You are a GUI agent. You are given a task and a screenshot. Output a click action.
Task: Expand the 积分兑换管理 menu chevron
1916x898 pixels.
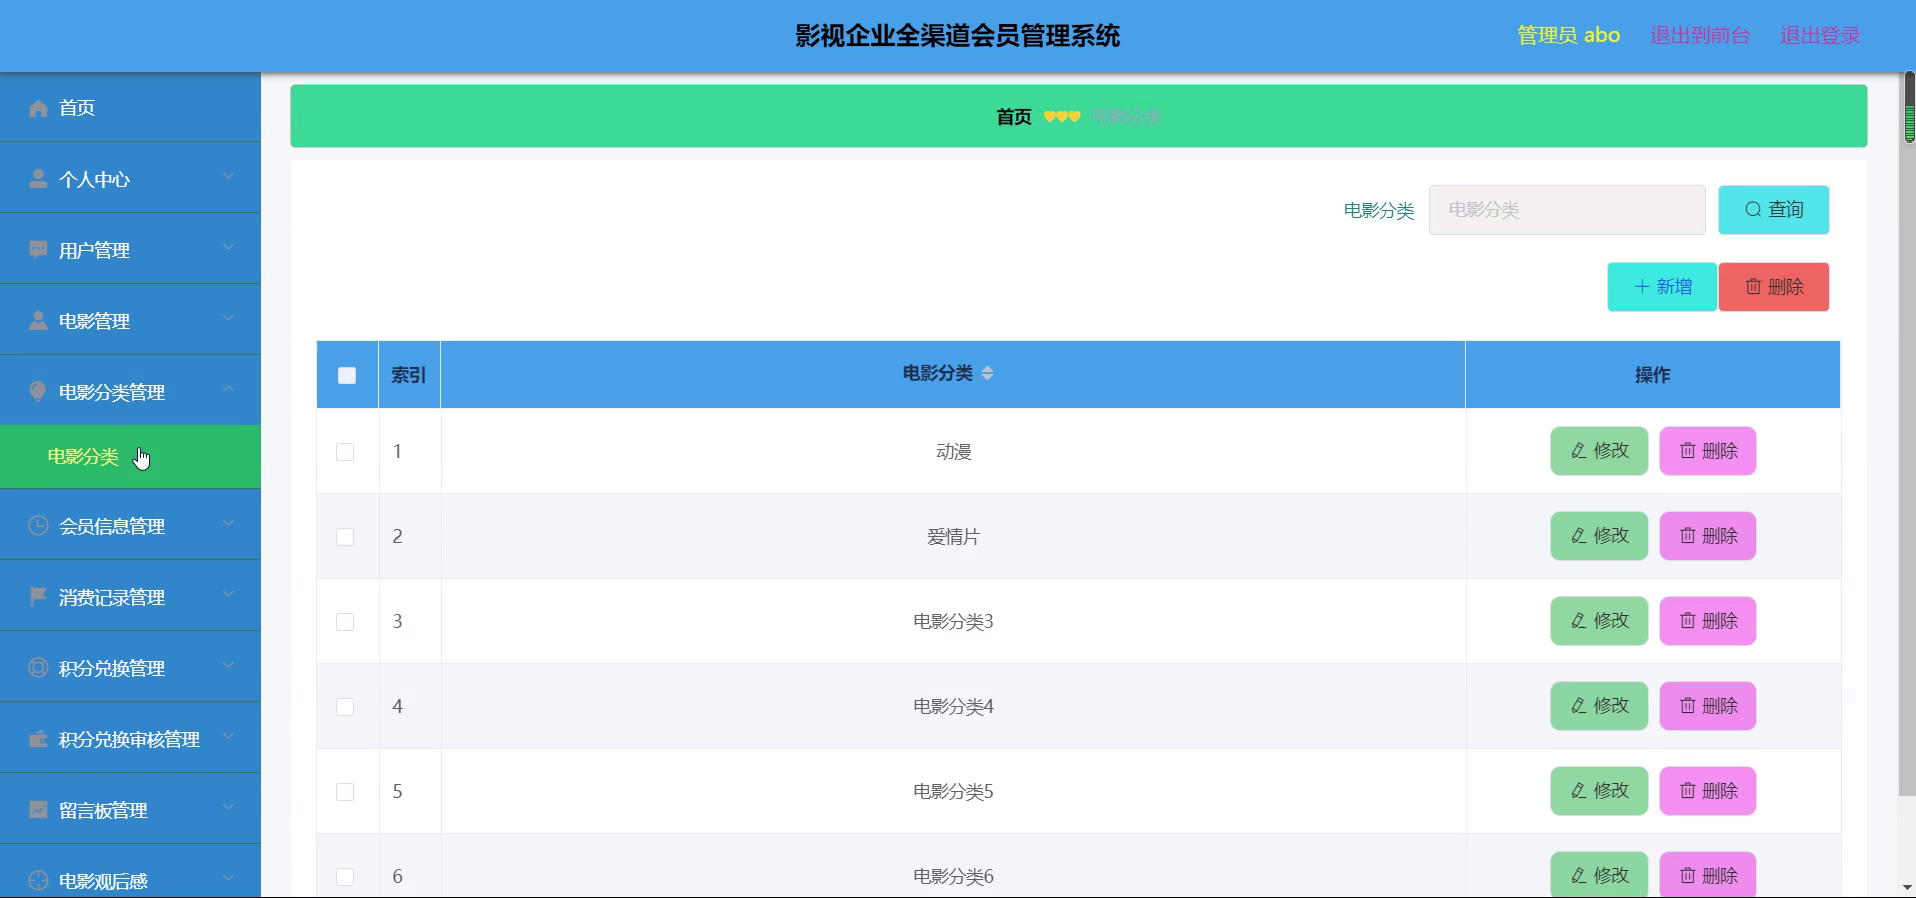(x=228, y=665)
